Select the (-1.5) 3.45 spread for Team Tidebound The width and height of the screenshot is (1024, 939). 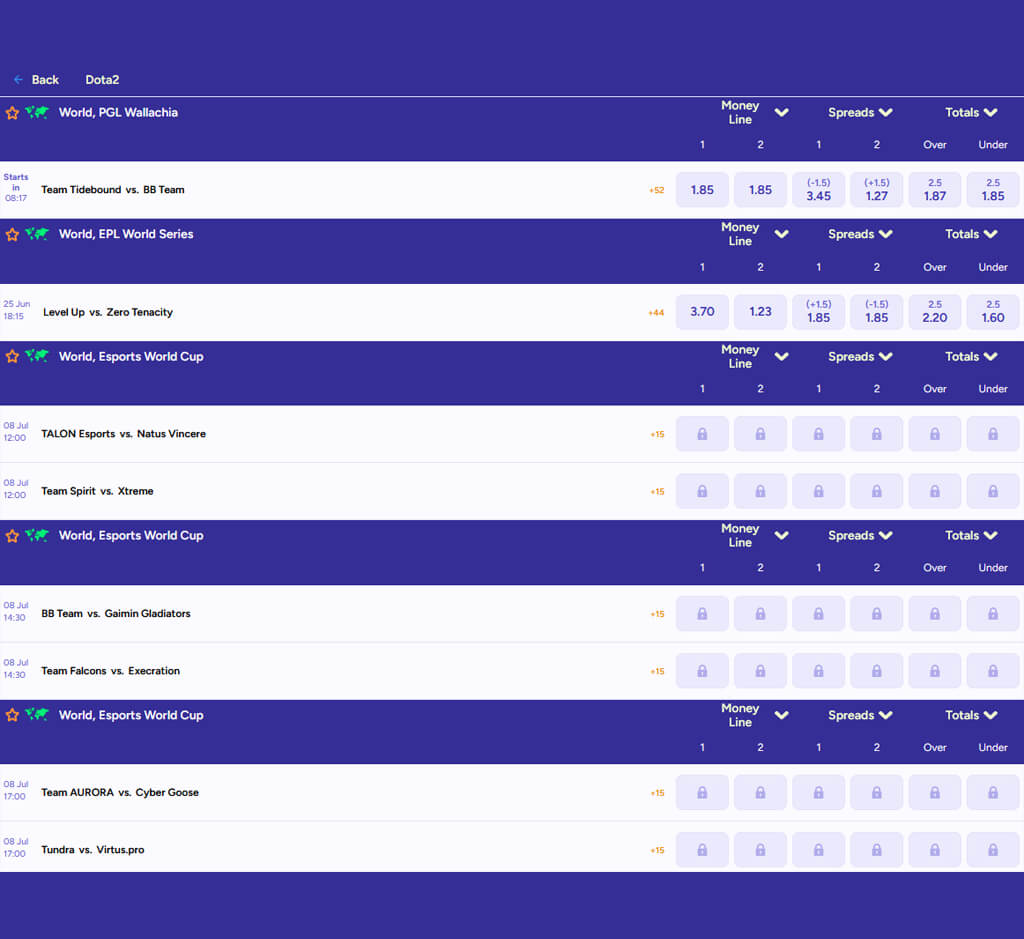click(x=818, y=190)
